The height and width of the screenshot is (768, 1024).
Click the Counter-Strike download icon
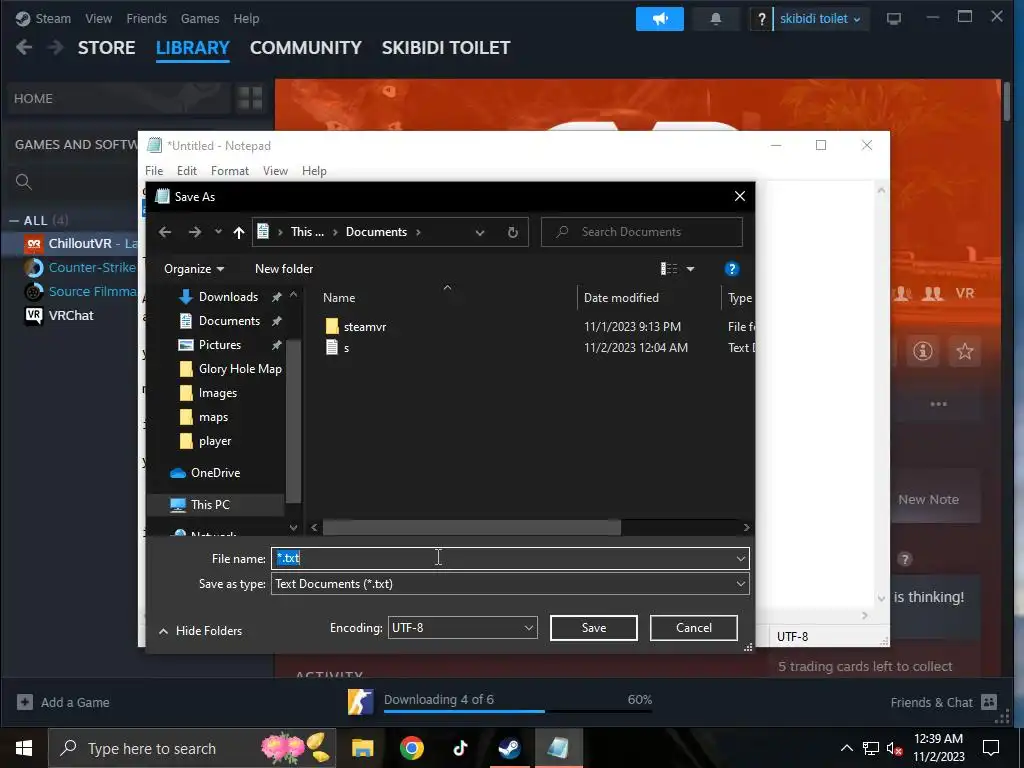[360, 702]
